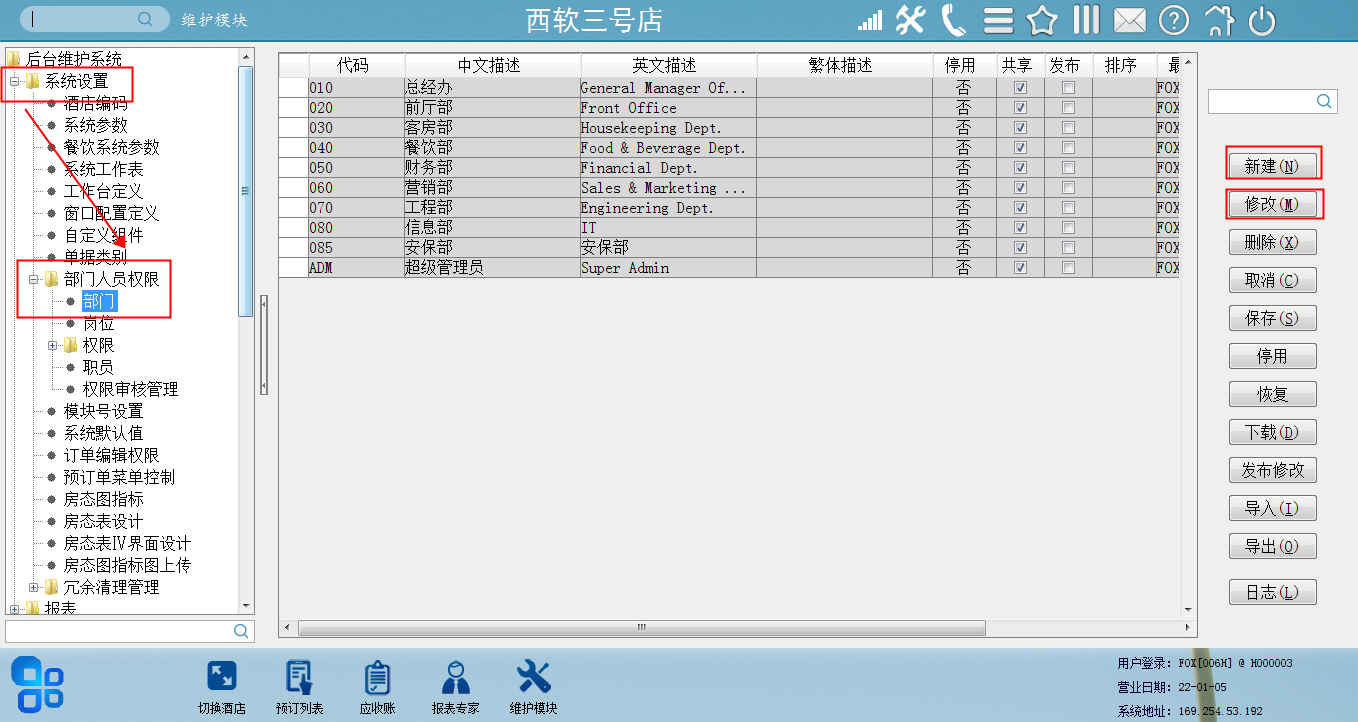
Task: Click the 切换酒店 icon in bottom bar
Action: [x=221, y=677]
